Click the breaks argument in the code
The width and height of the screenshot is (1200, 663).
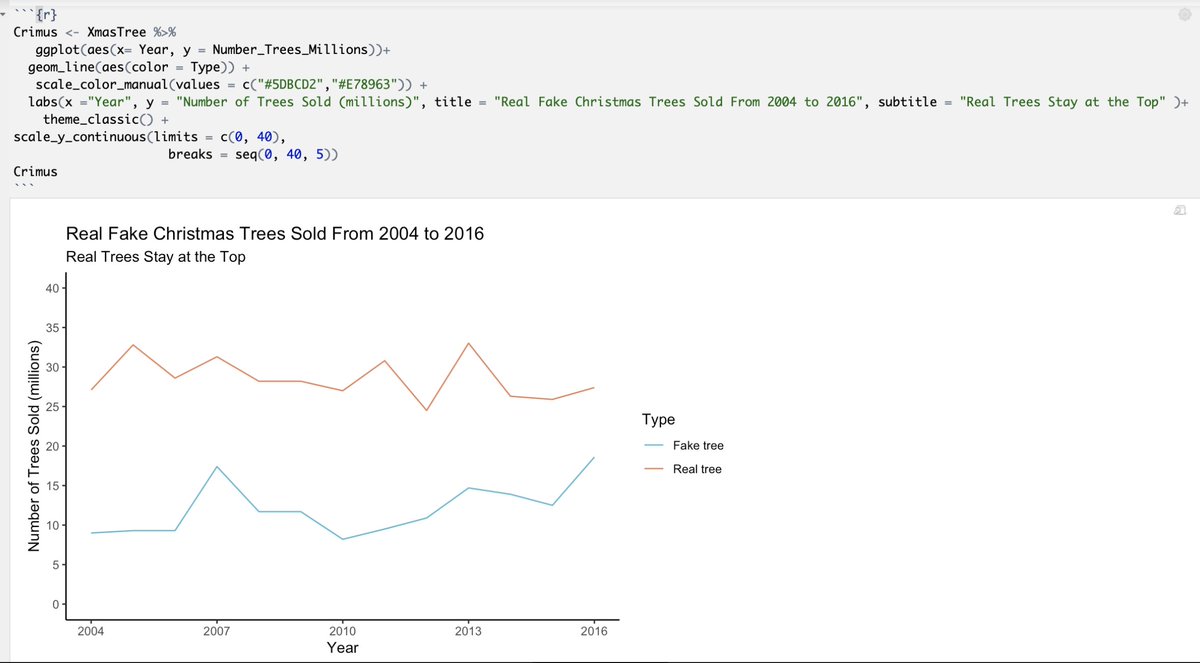pyautogui.click(x=190, y=154)
